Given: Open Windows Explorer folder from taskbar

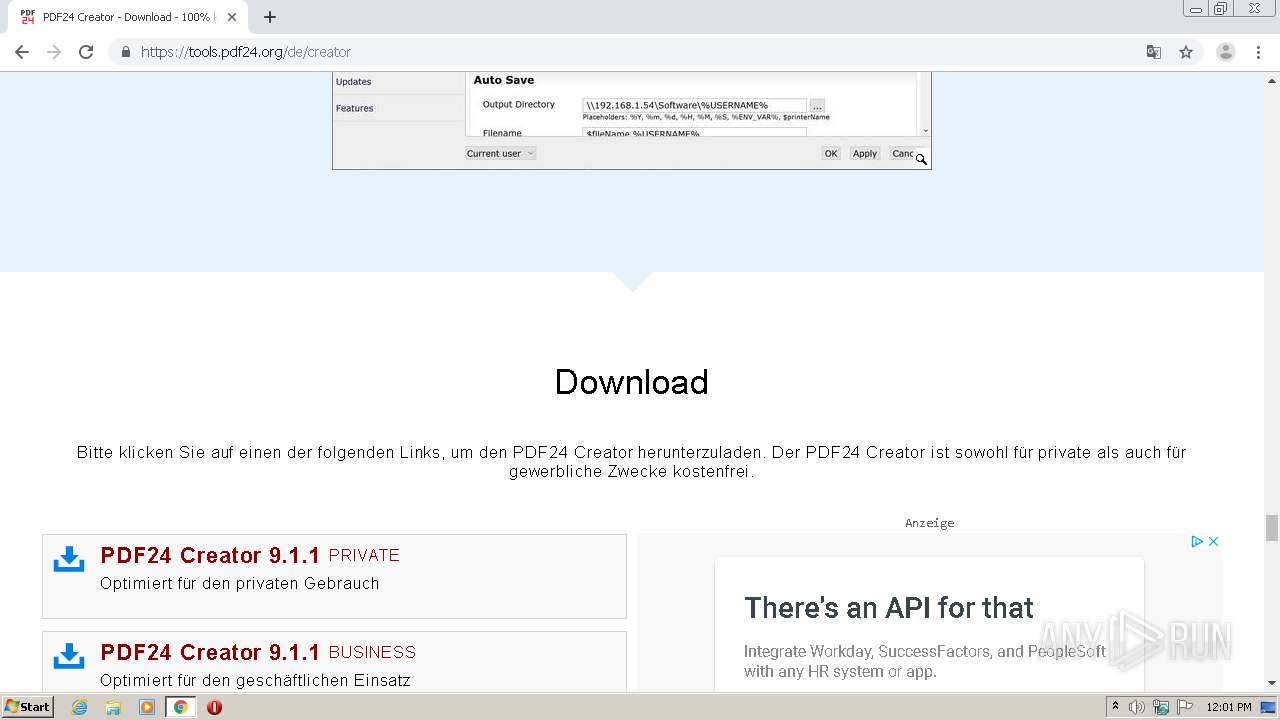Looking at the screenshot, I should coord(113,707).
